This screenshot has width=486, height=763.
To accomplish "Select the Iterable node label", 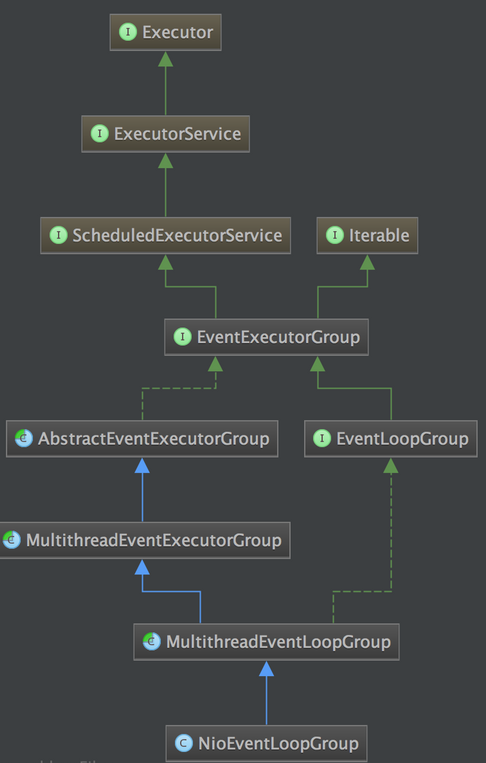I will [379, 236].
